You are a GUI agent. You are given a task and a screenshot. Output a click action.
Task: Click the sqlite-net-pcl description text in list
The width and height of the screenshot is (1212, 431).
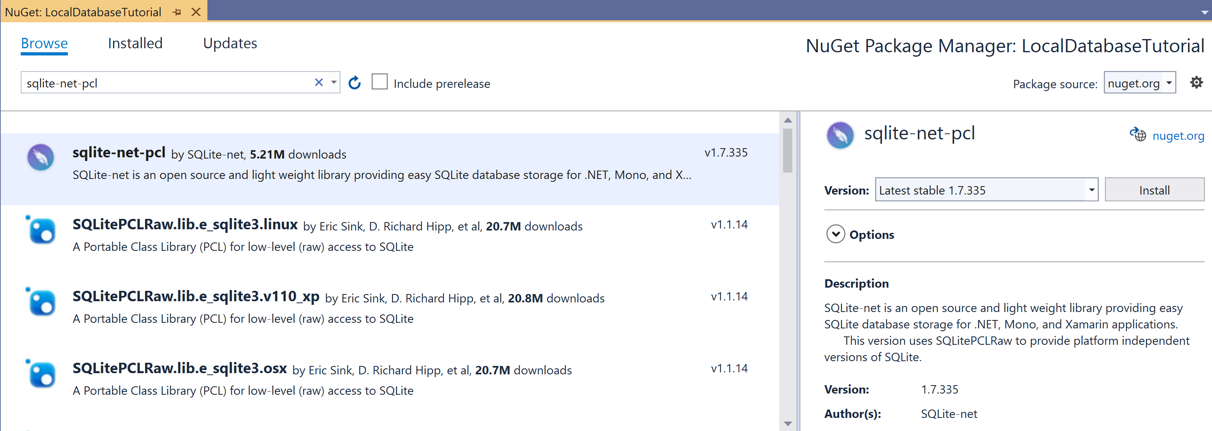click(x=382, y=175)
